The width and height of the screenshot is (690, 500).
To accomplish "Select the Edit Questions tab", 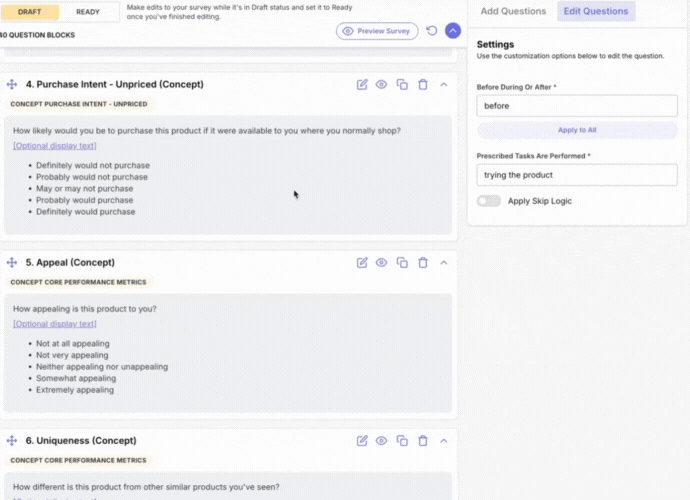I will pos(596,11).
